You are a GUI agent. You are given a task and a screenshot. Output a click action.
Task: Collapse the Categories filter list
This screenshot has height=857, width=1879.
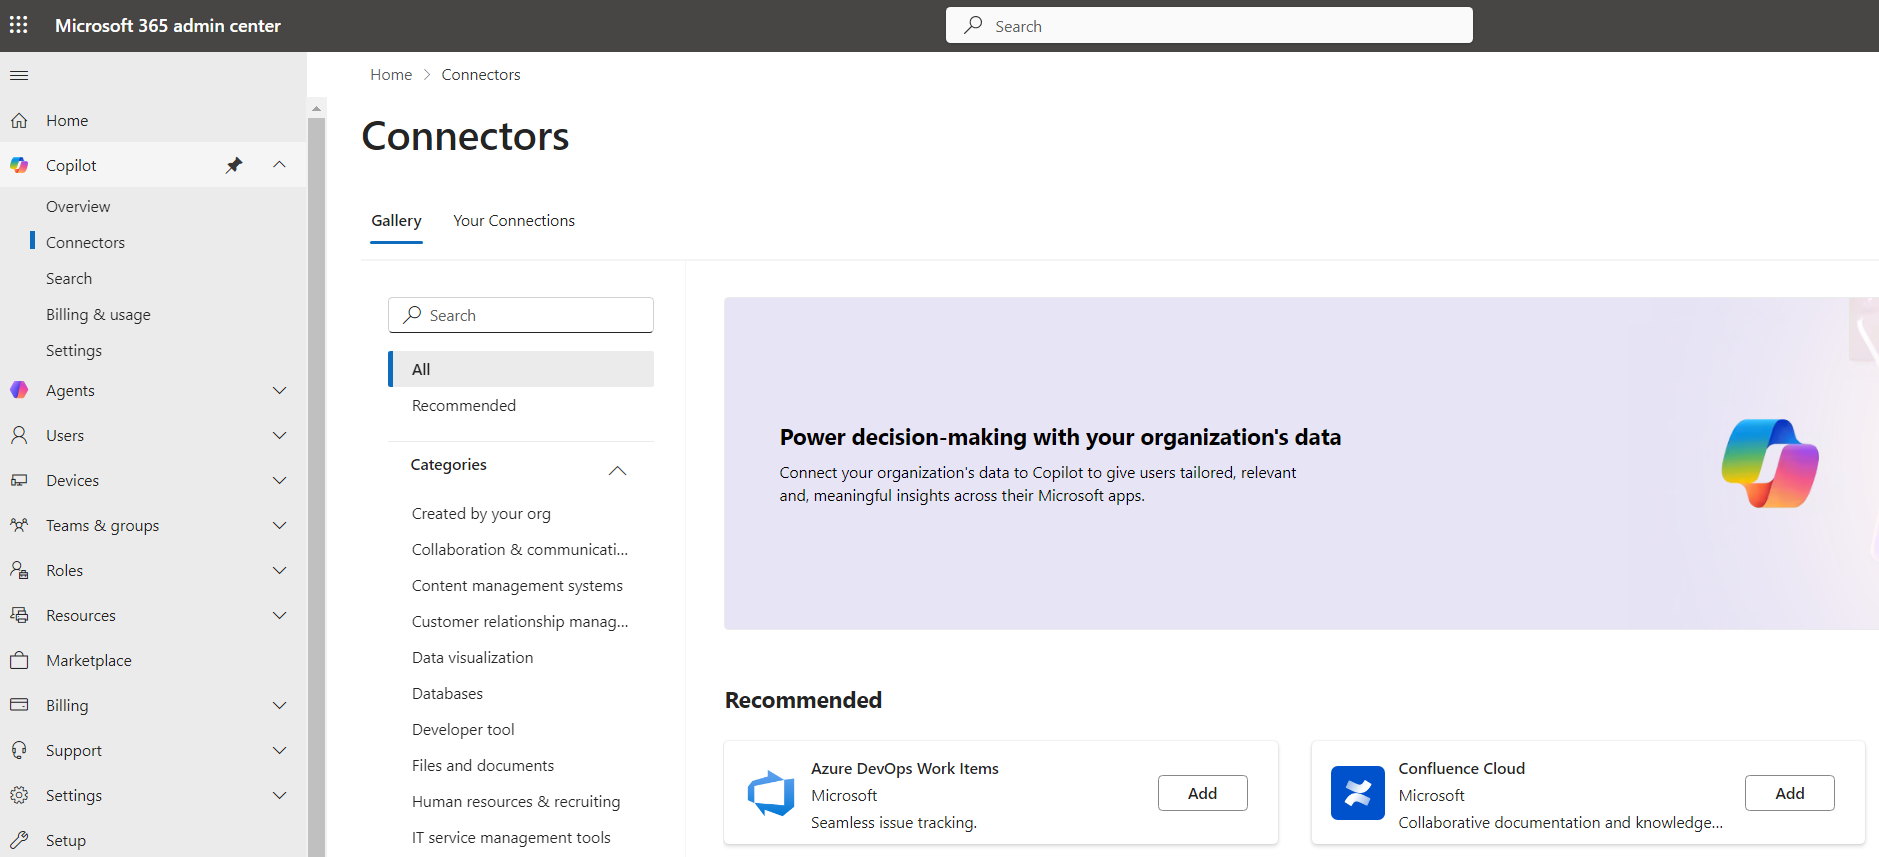(617, 470)
